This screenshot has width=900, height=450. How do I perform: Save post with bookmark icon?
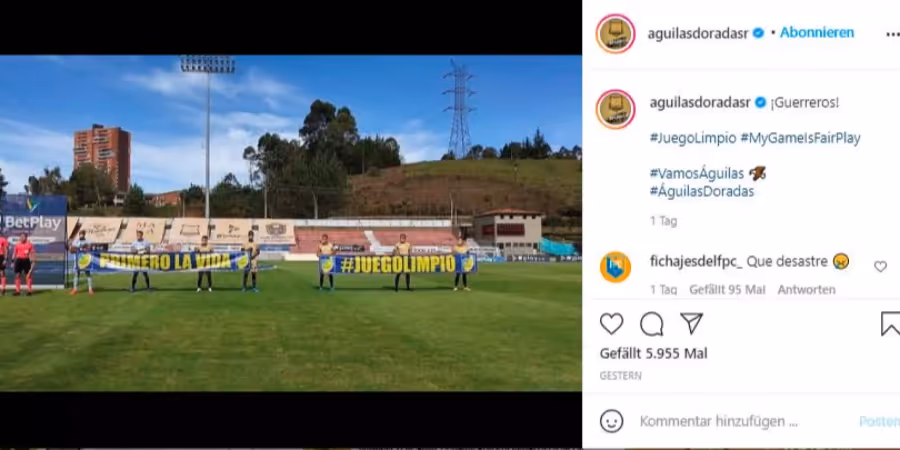[890, 324]
